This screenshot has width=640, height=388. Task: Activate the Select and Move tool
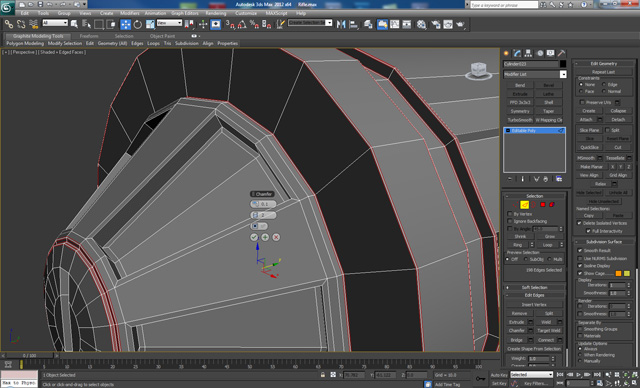pyautogui.click(x=125, y=24)
